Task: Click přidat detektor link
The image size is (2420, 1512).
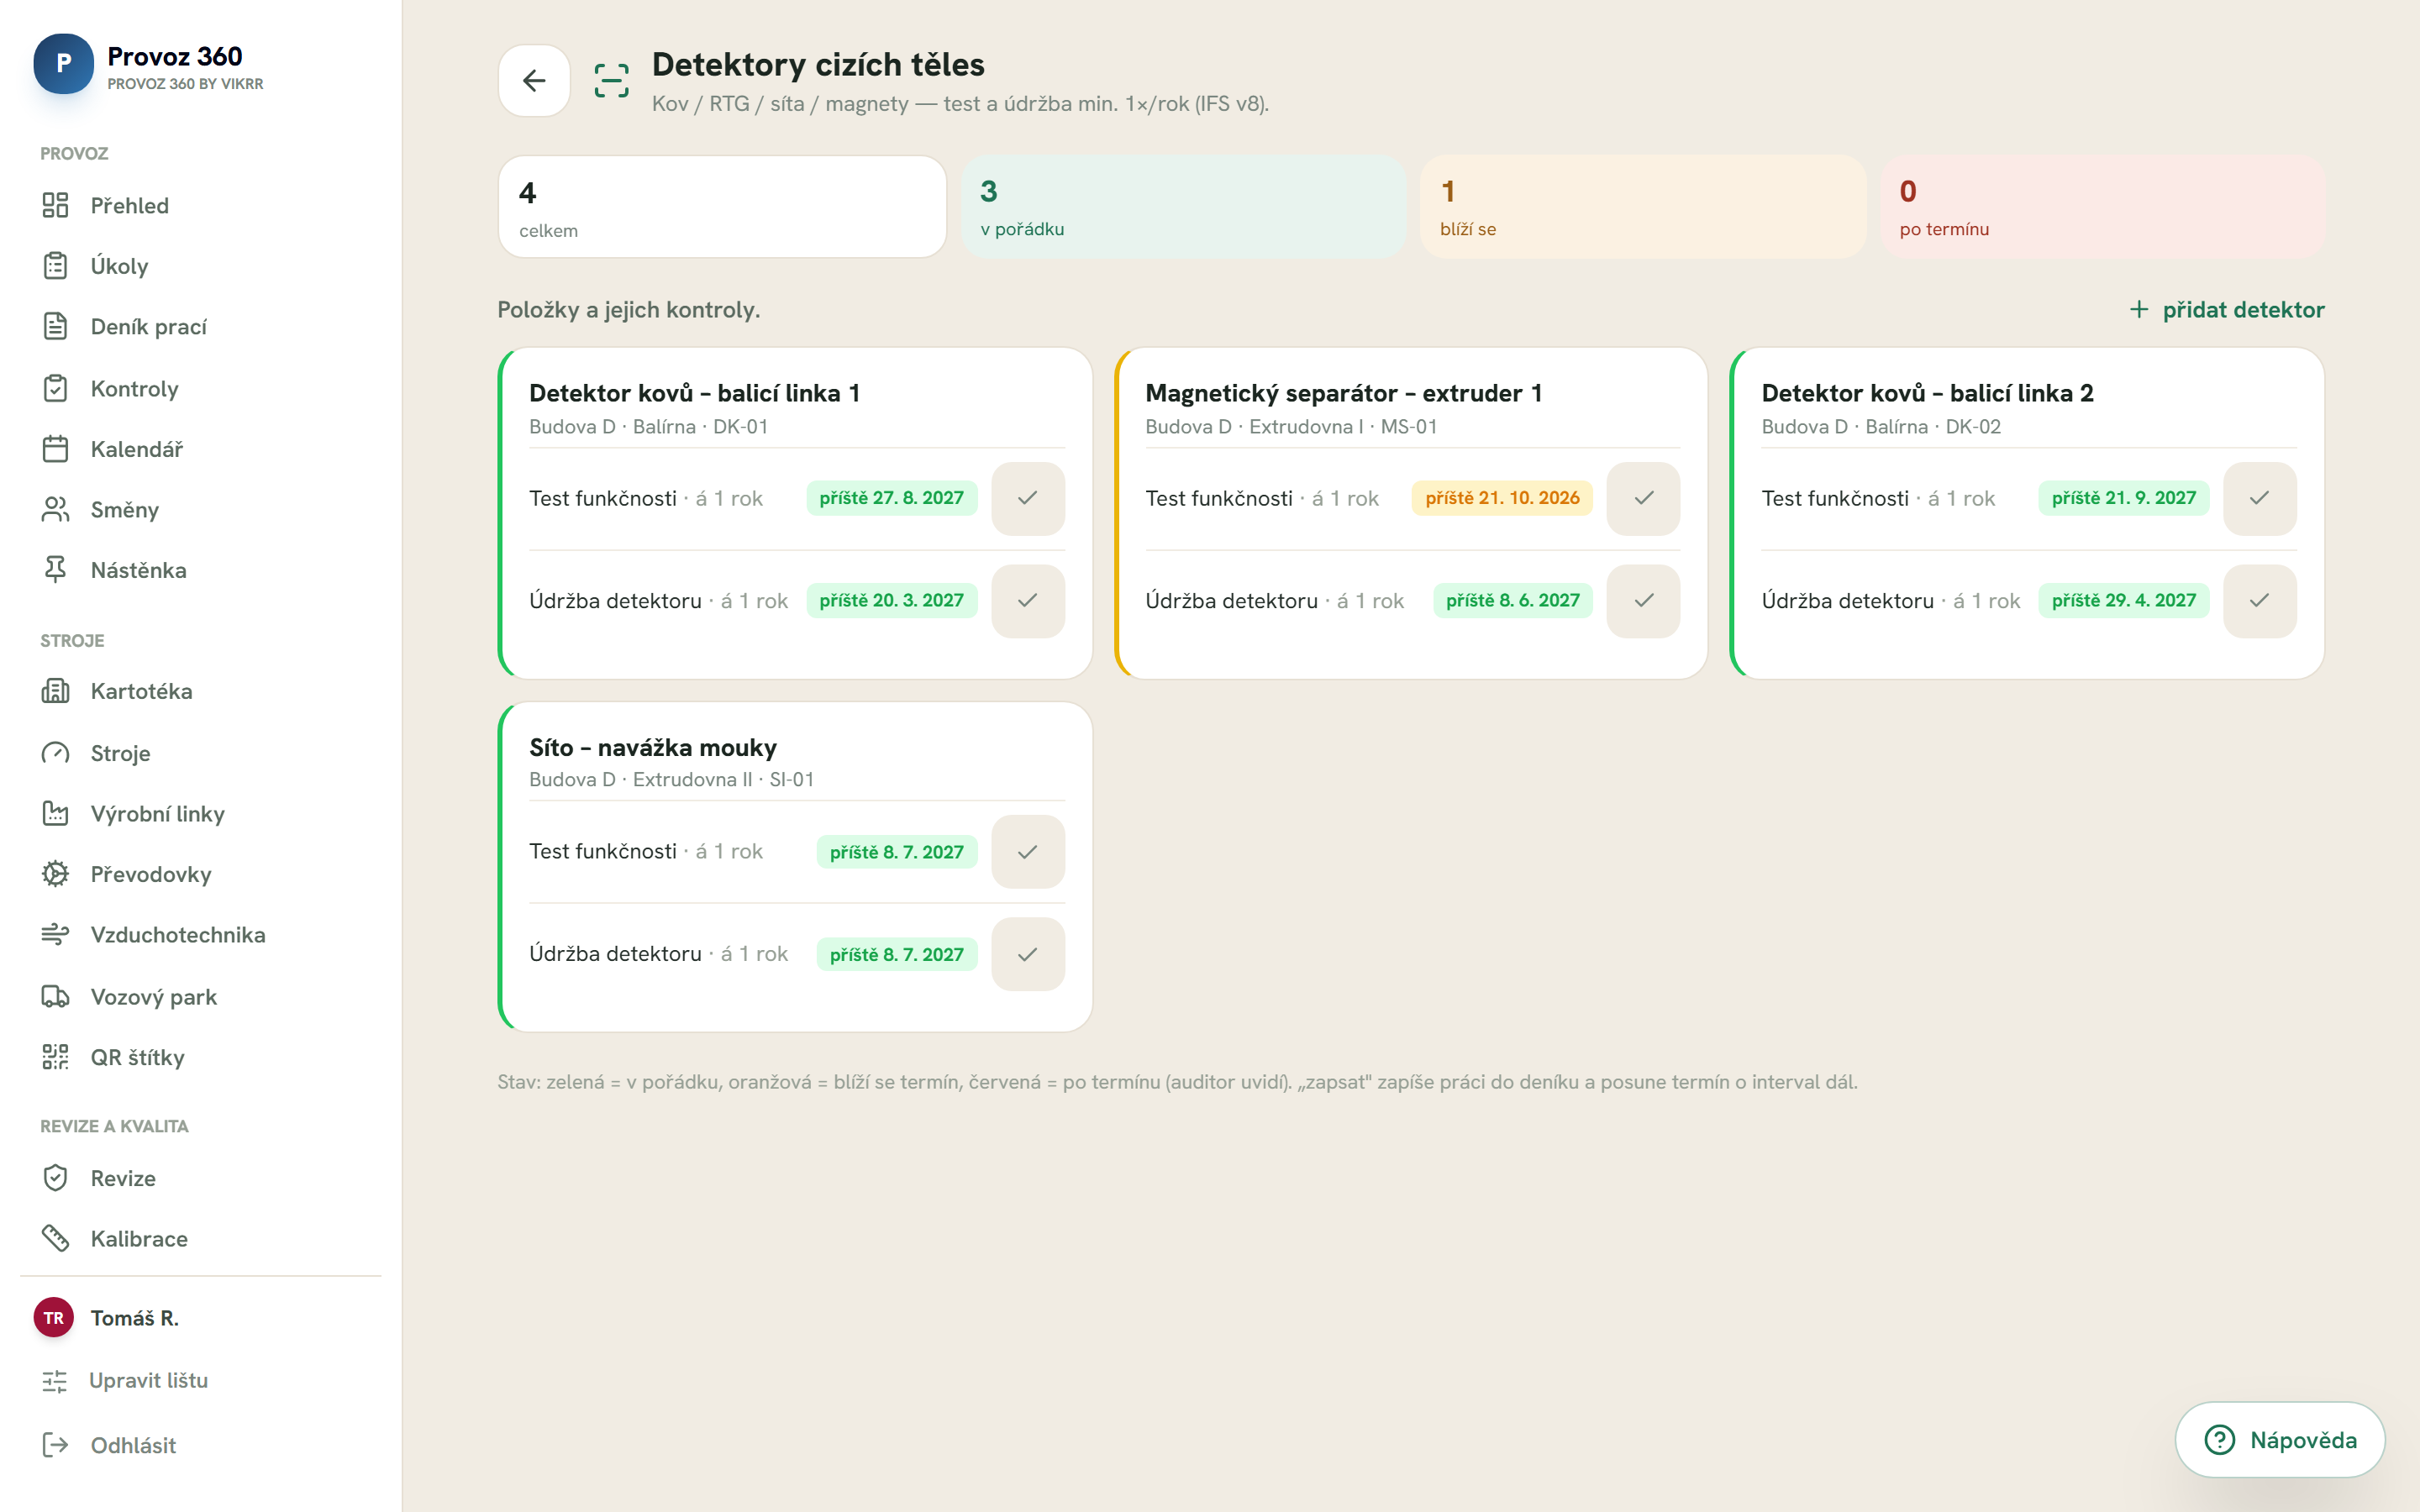Action: coord(2226,310)
